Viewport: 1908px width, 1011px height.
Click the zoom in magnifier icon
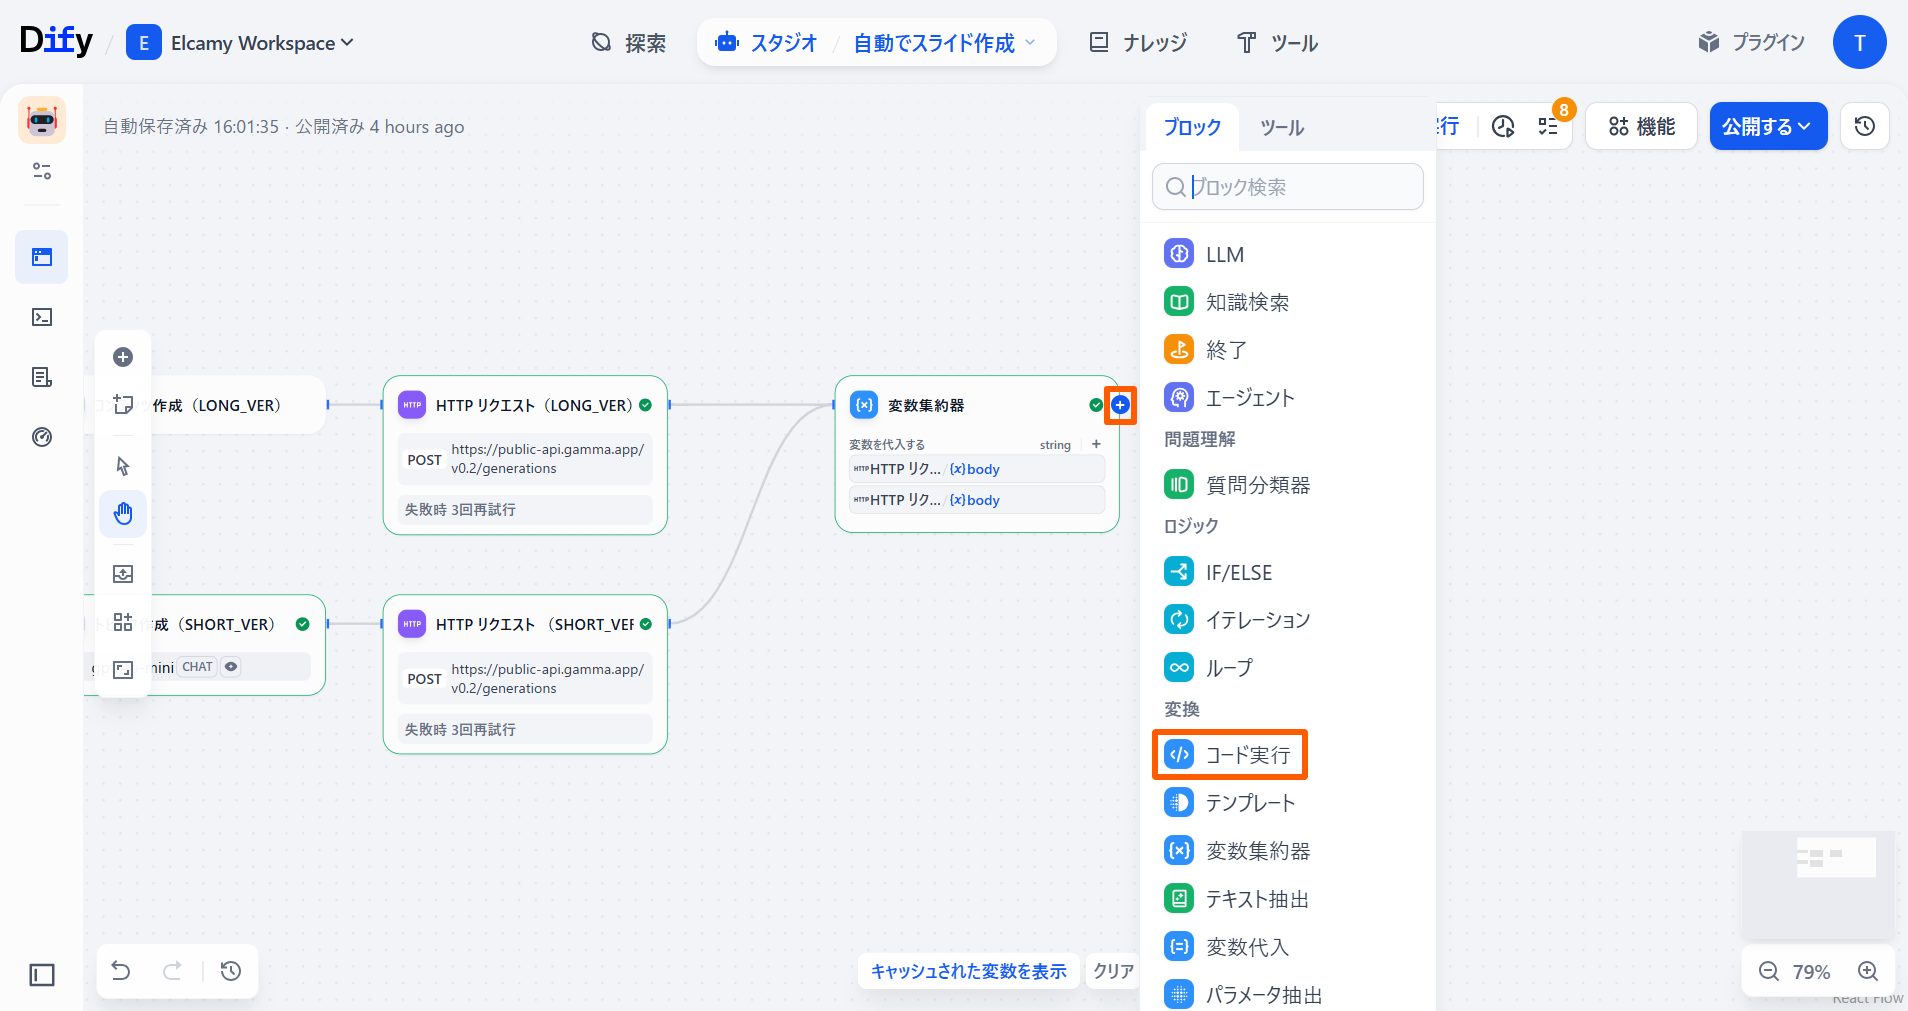[x=1867, y=971]
